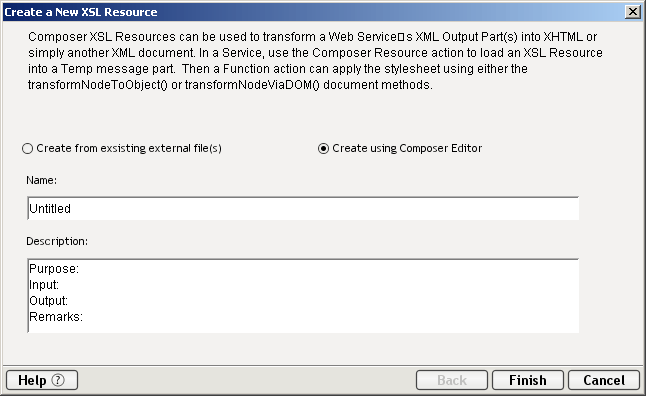Viewport: 646px width, 396px height.
Task: Click inside the Description text area
Action: [x=303, y=296]
